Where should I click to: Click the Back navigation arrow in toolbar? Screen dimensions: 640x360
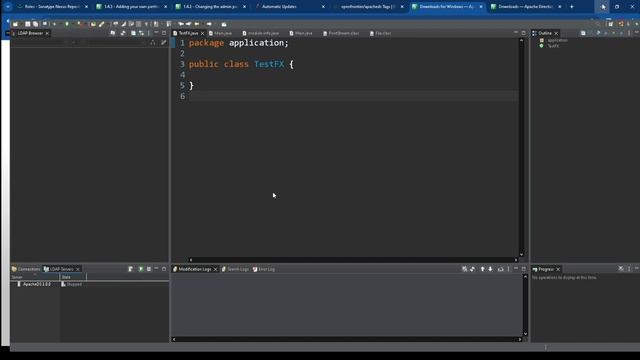pos(197,24)
